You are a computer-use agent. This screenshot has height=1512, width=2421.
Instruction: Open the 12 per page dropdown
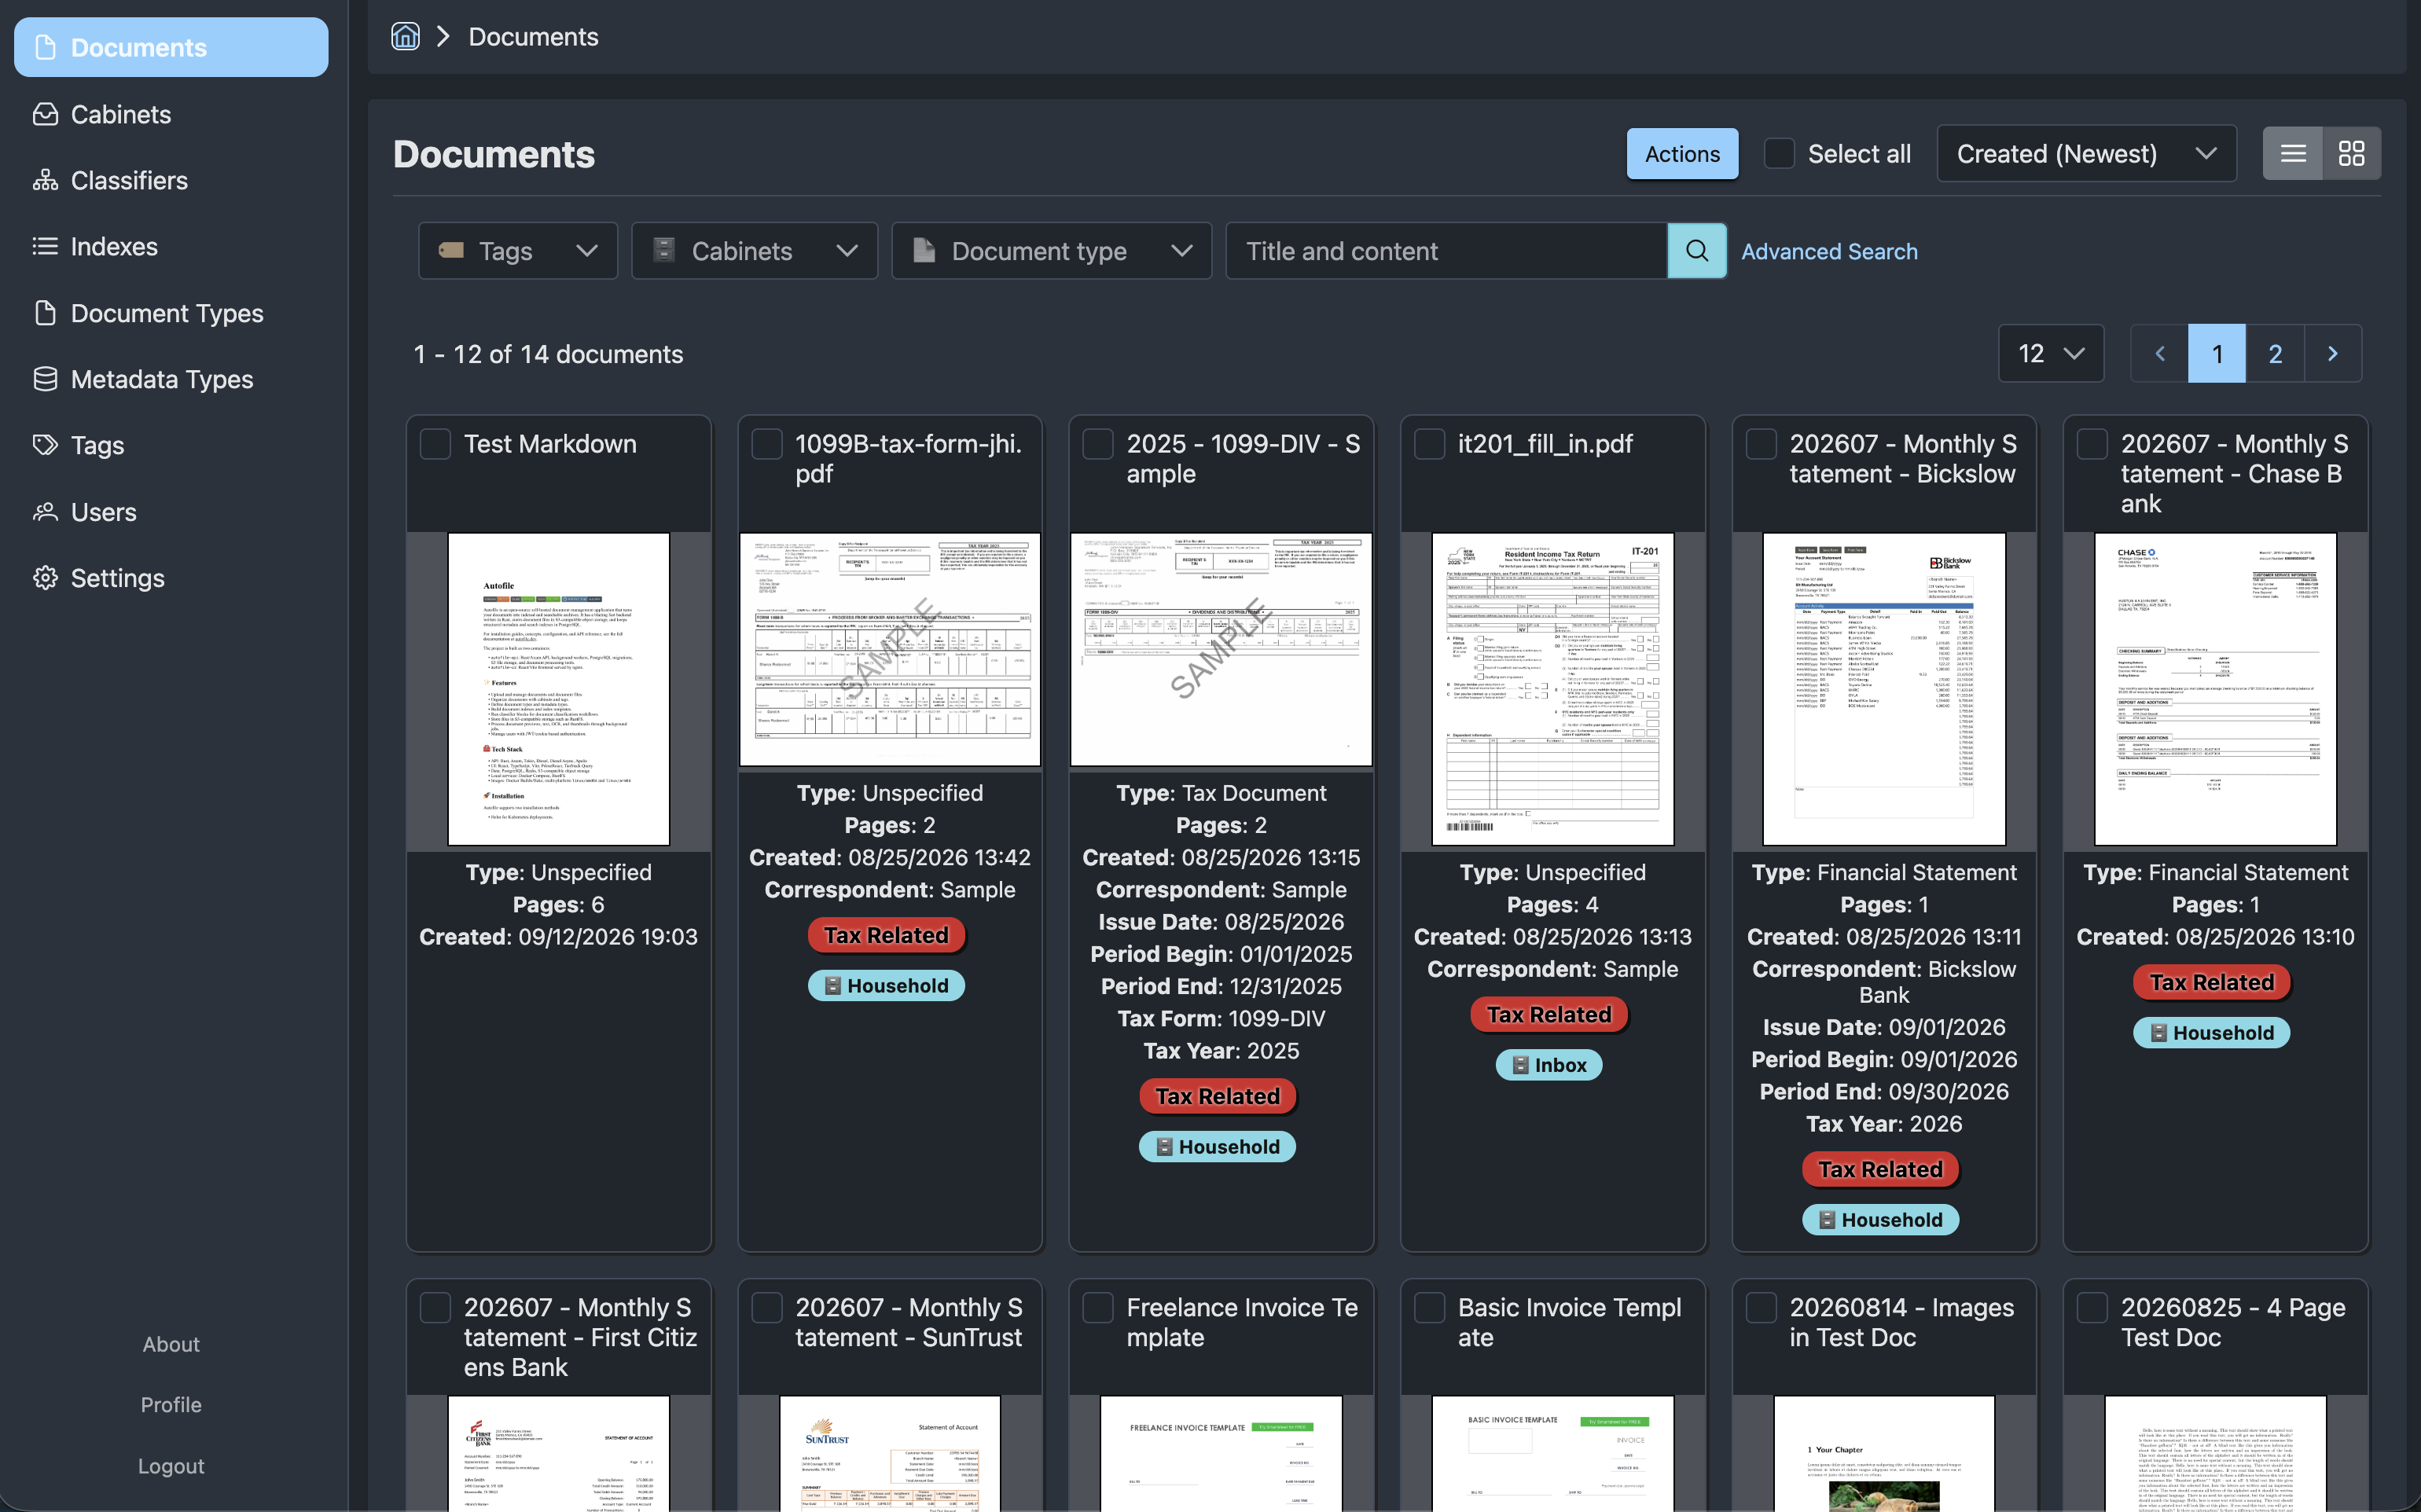tap(2051, 353)
